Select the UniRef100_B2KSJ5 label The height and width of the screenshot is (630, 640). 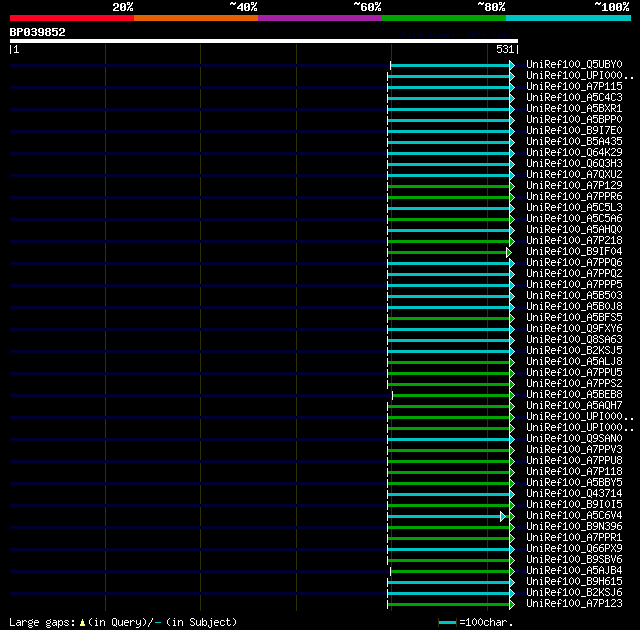point(574,351)
